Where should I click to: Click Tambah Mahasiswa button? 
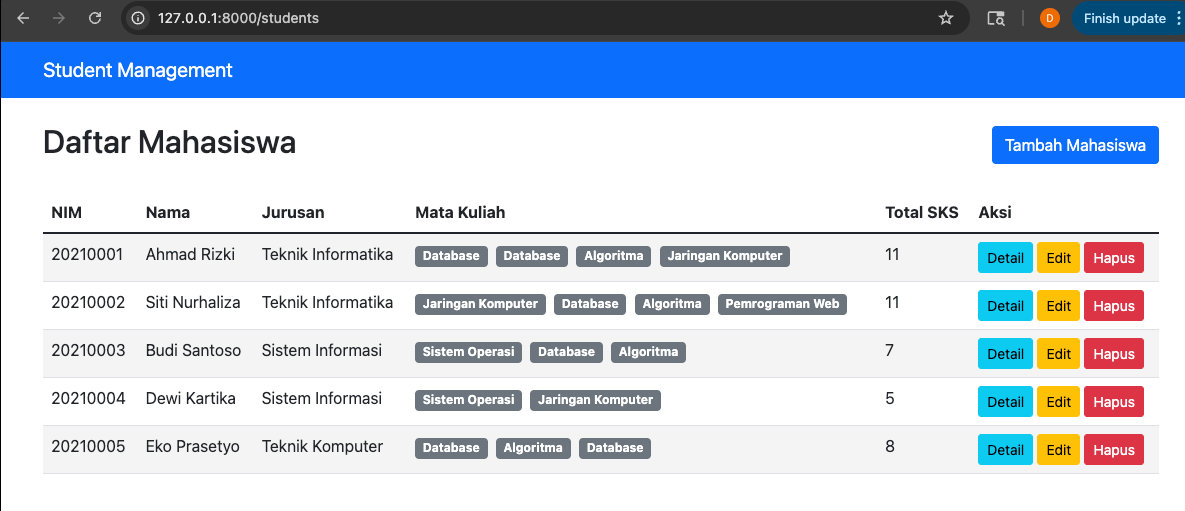point(1075,145)
